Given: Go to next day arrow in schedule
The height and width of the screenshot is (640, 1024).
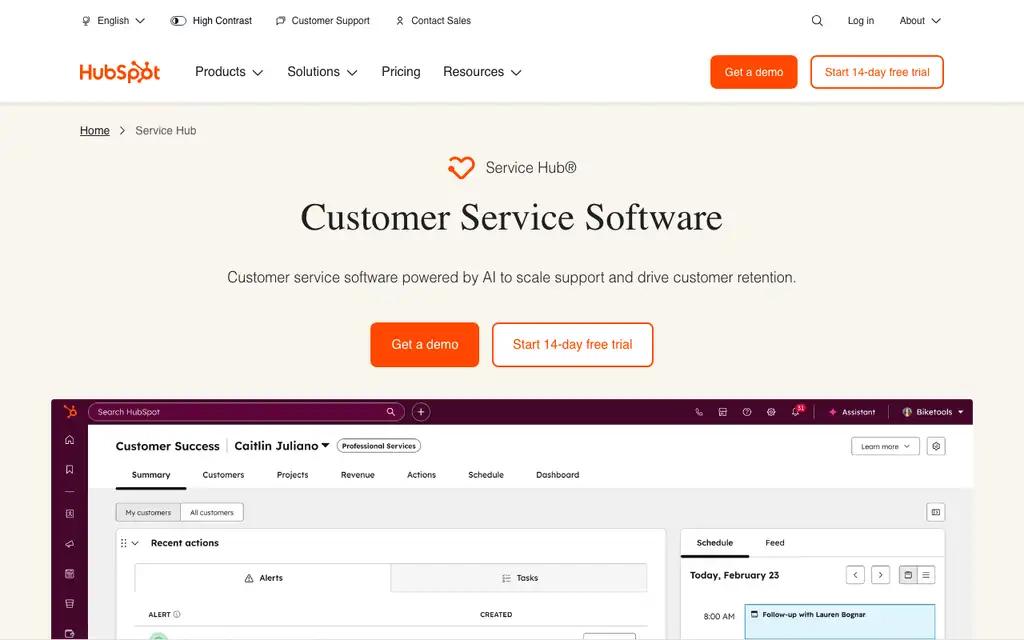Looking at the screenshot, I should (880, 575).
